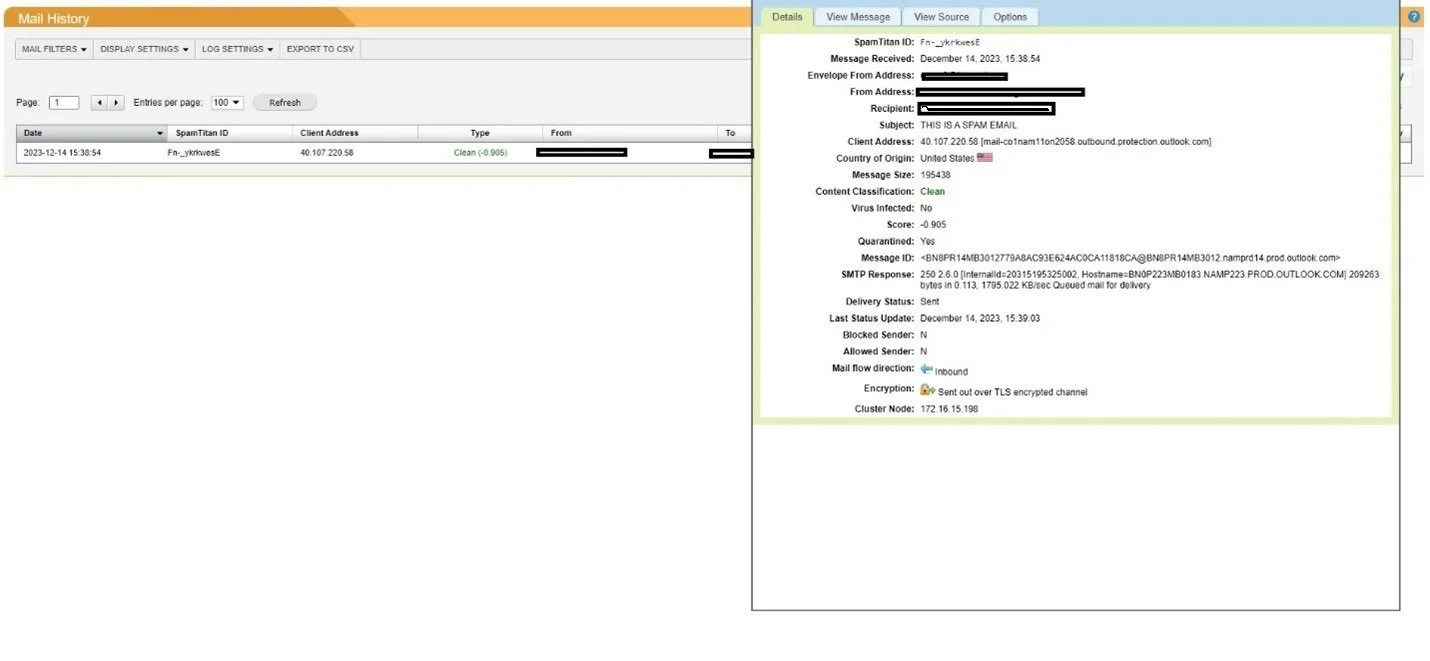Select the mail row Fn-_ykrkwesE
This screenshot has width=1430, height=661.
(x=193, y=153)
